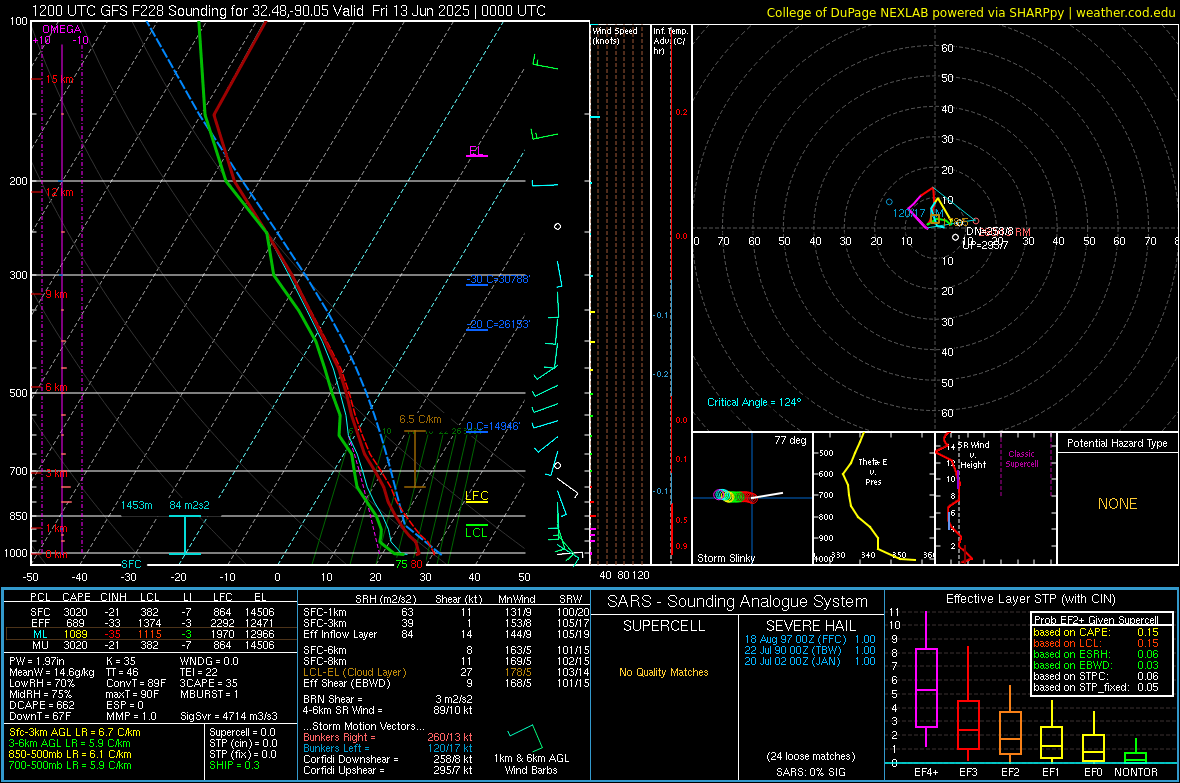Click the green wind barb glyph beside storm motions

(x=526, y=737)
